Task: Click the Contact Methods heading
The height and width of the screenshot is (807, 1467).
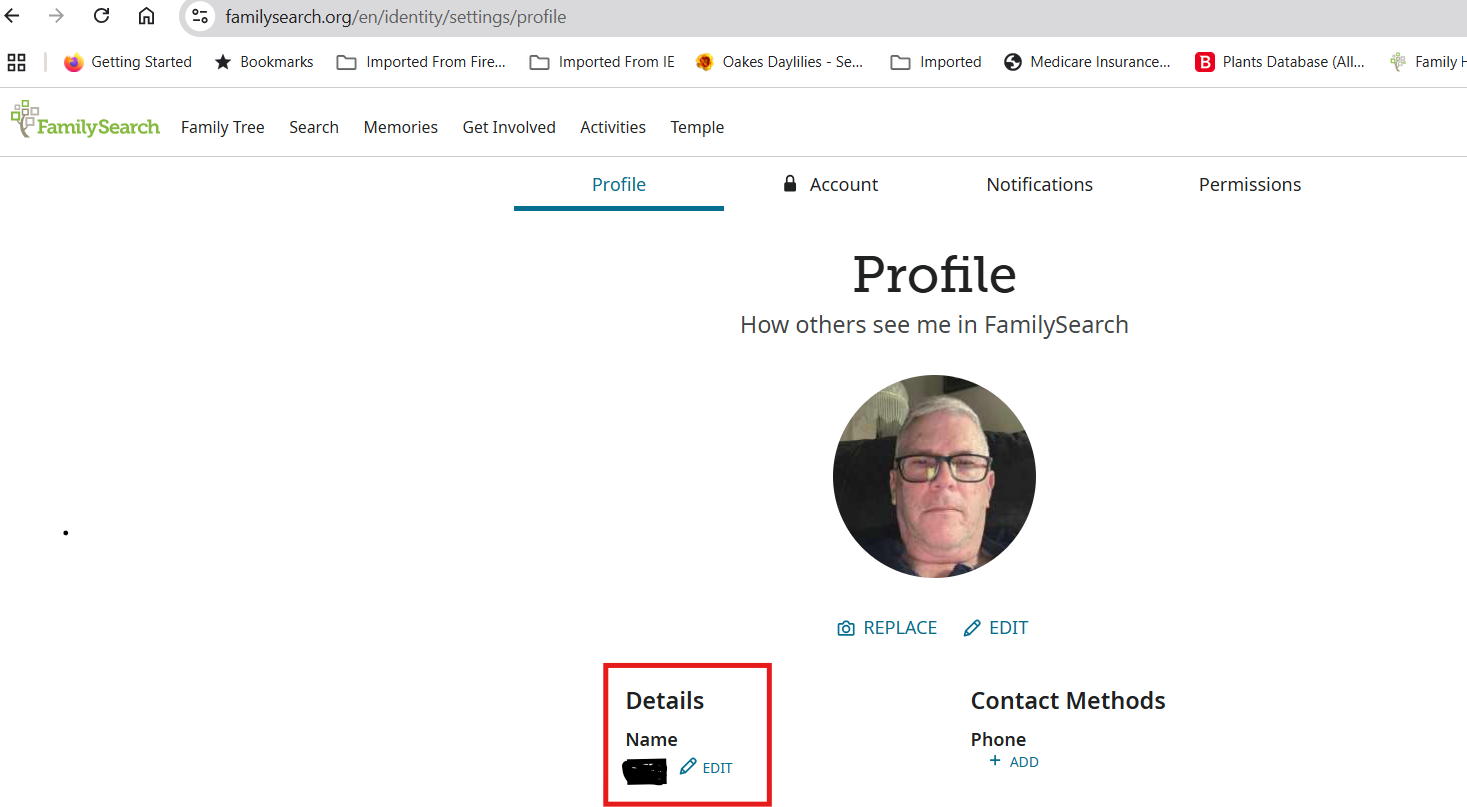Action: [x=1068, y=701]
